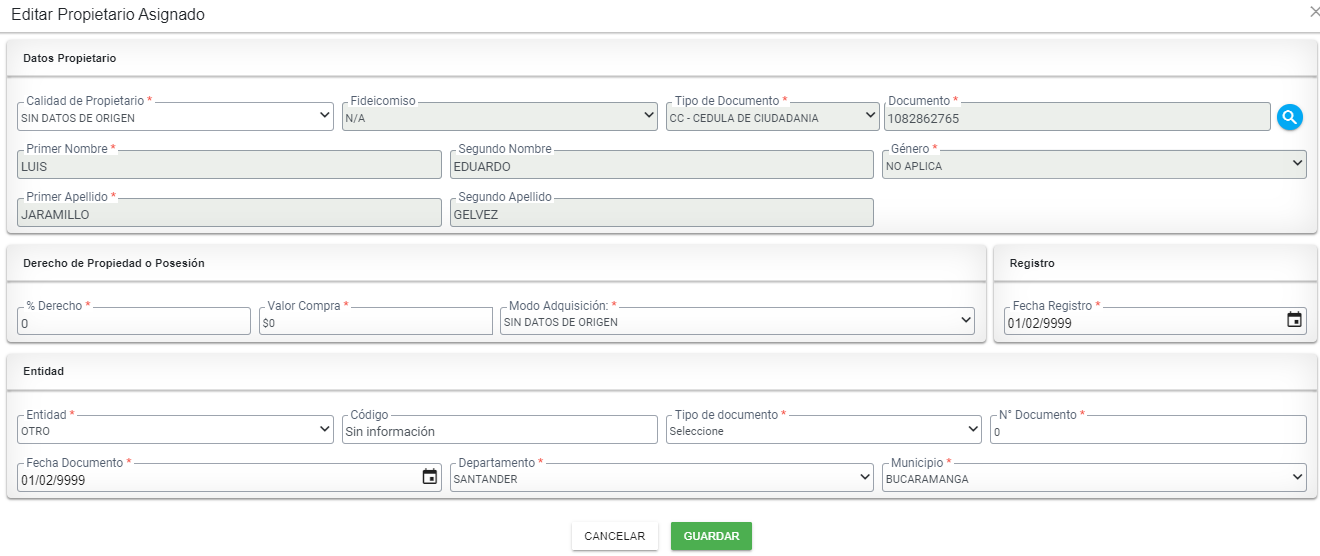Expand the Género dropdown
Viewport: 1320px width, 556px height.
tap(1094, 164)
